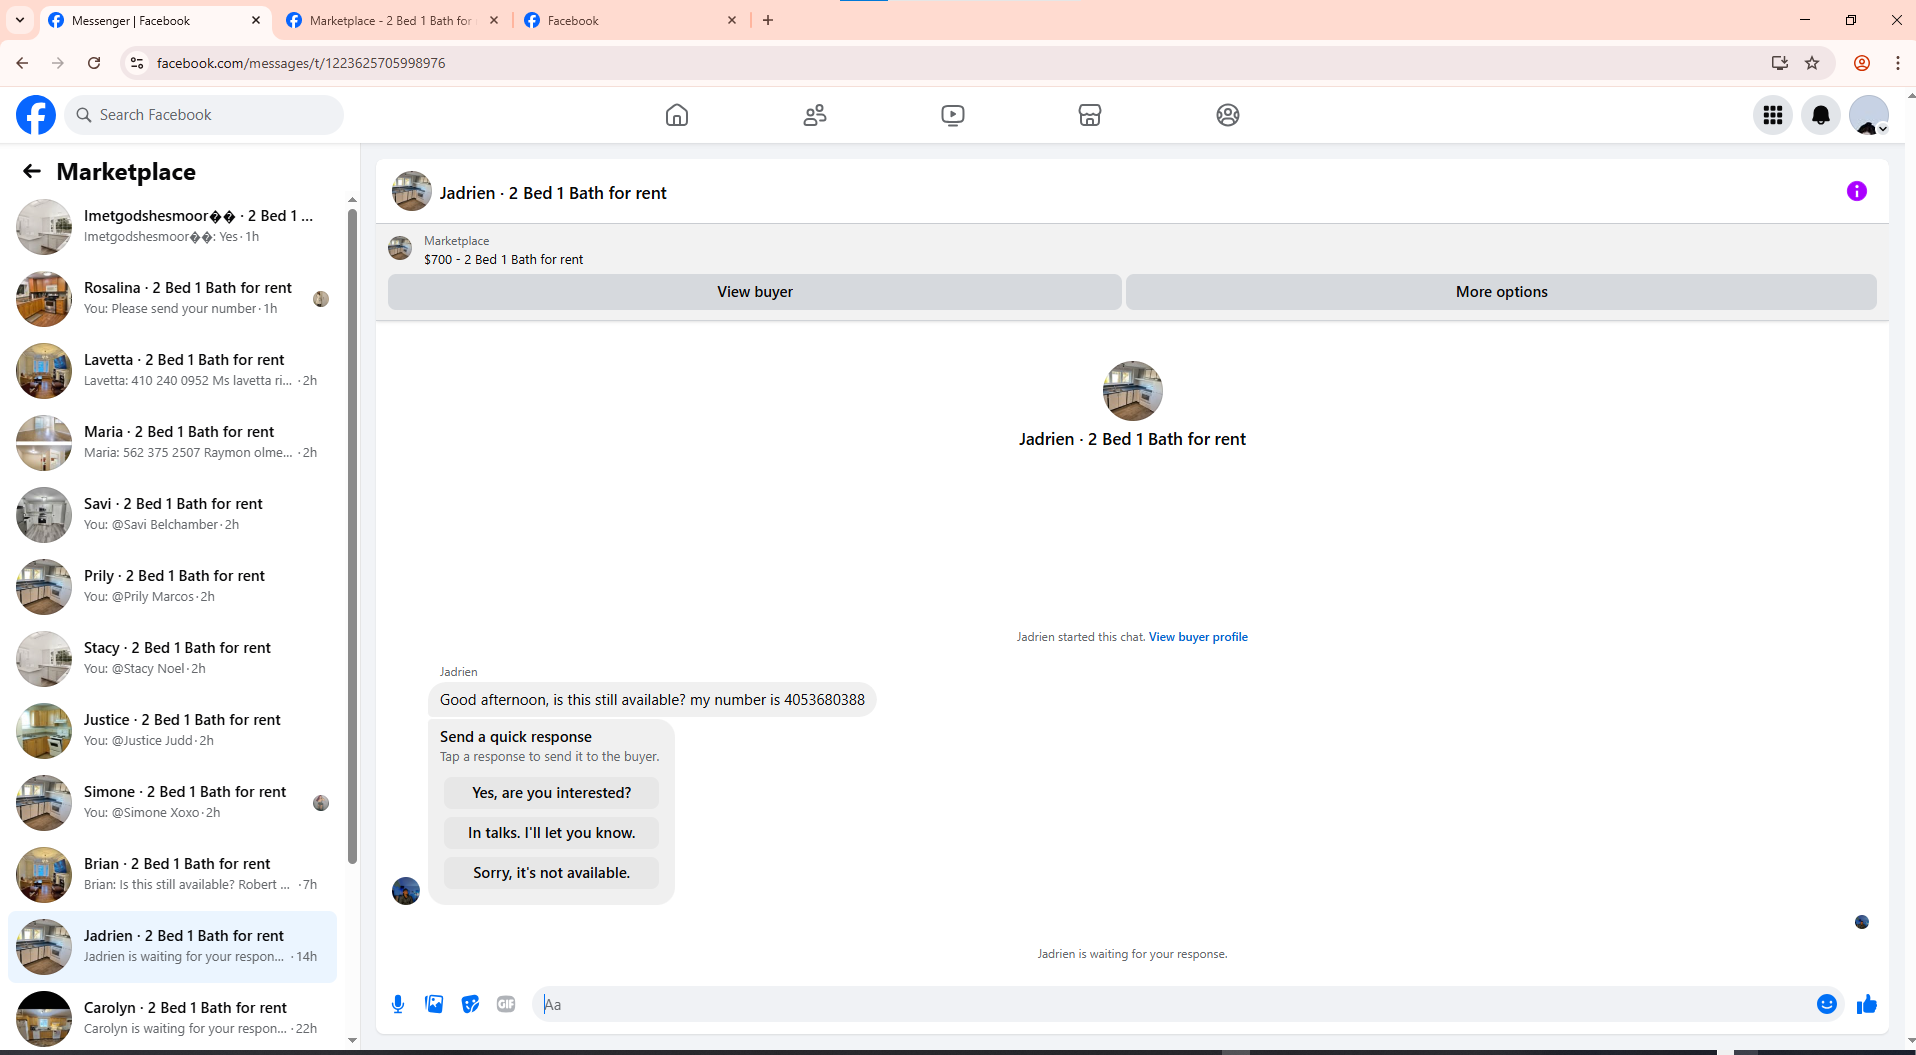Click the back arrow beside Marketplace heading

point(32,171)
